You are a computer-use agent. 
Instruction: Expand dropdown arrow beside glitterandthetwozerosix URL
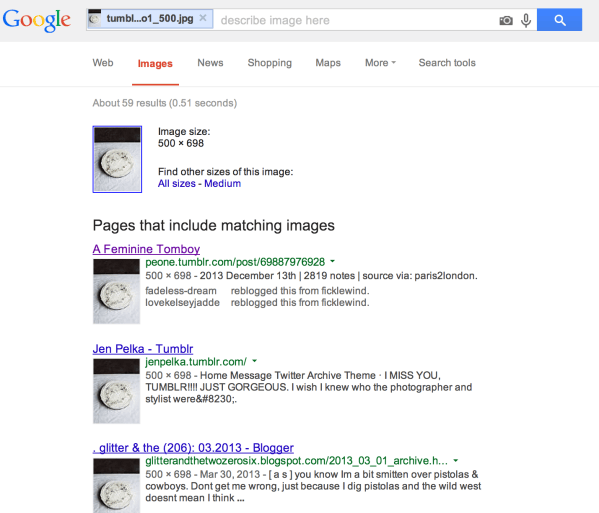click(x=455, y=460)
